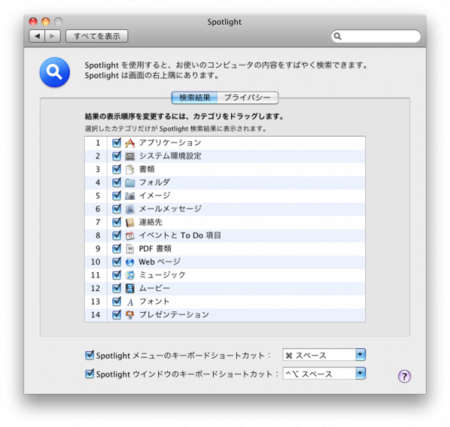Toggle the フォルダ checkbox
The height and width of the screenshot is (427, 450).
coord(116,182)
